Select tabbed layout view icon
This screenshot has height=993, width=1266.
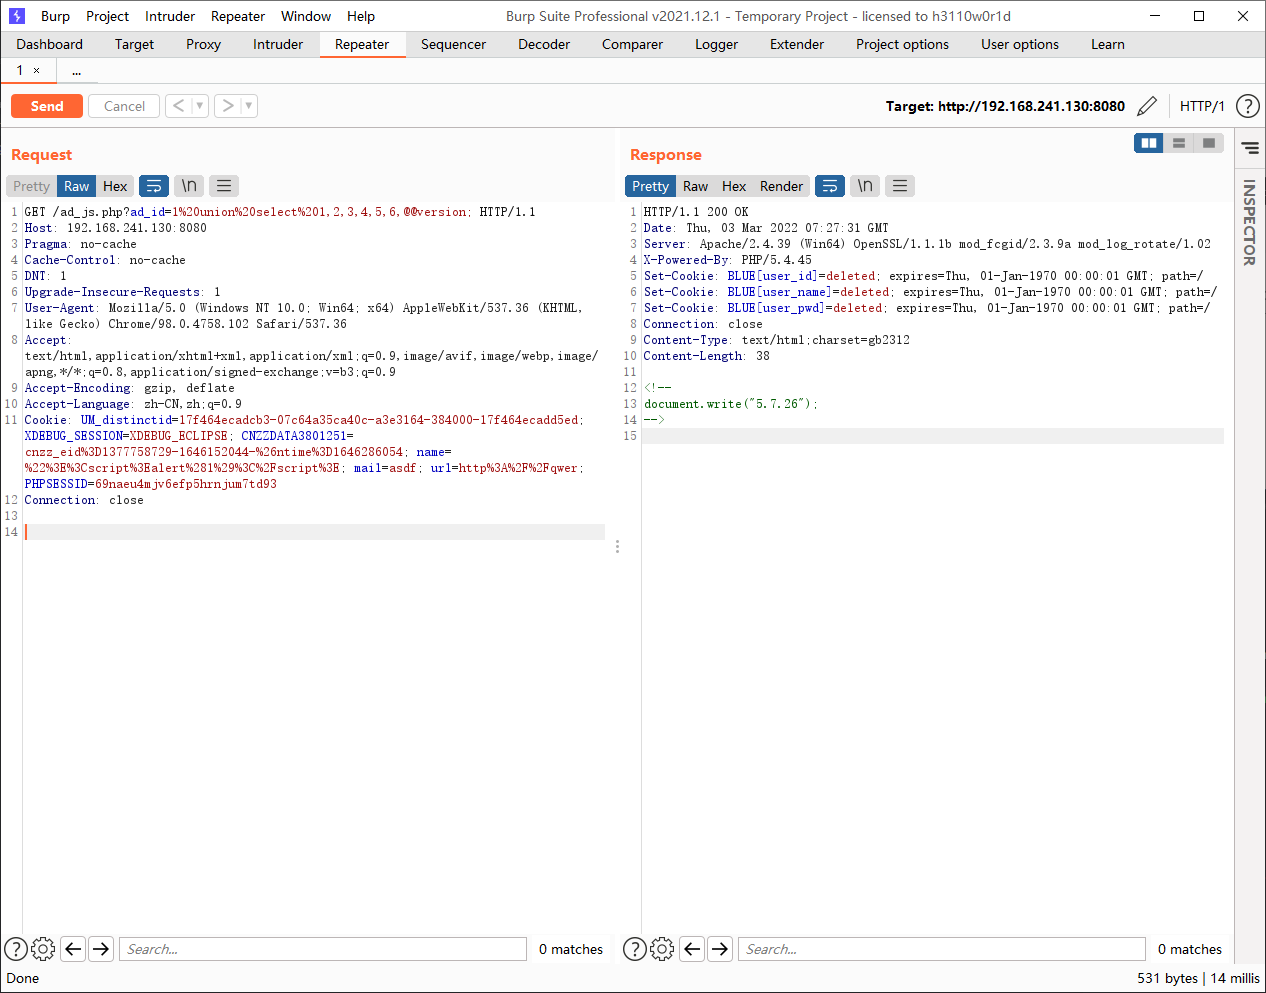(x=1209, y=143)
